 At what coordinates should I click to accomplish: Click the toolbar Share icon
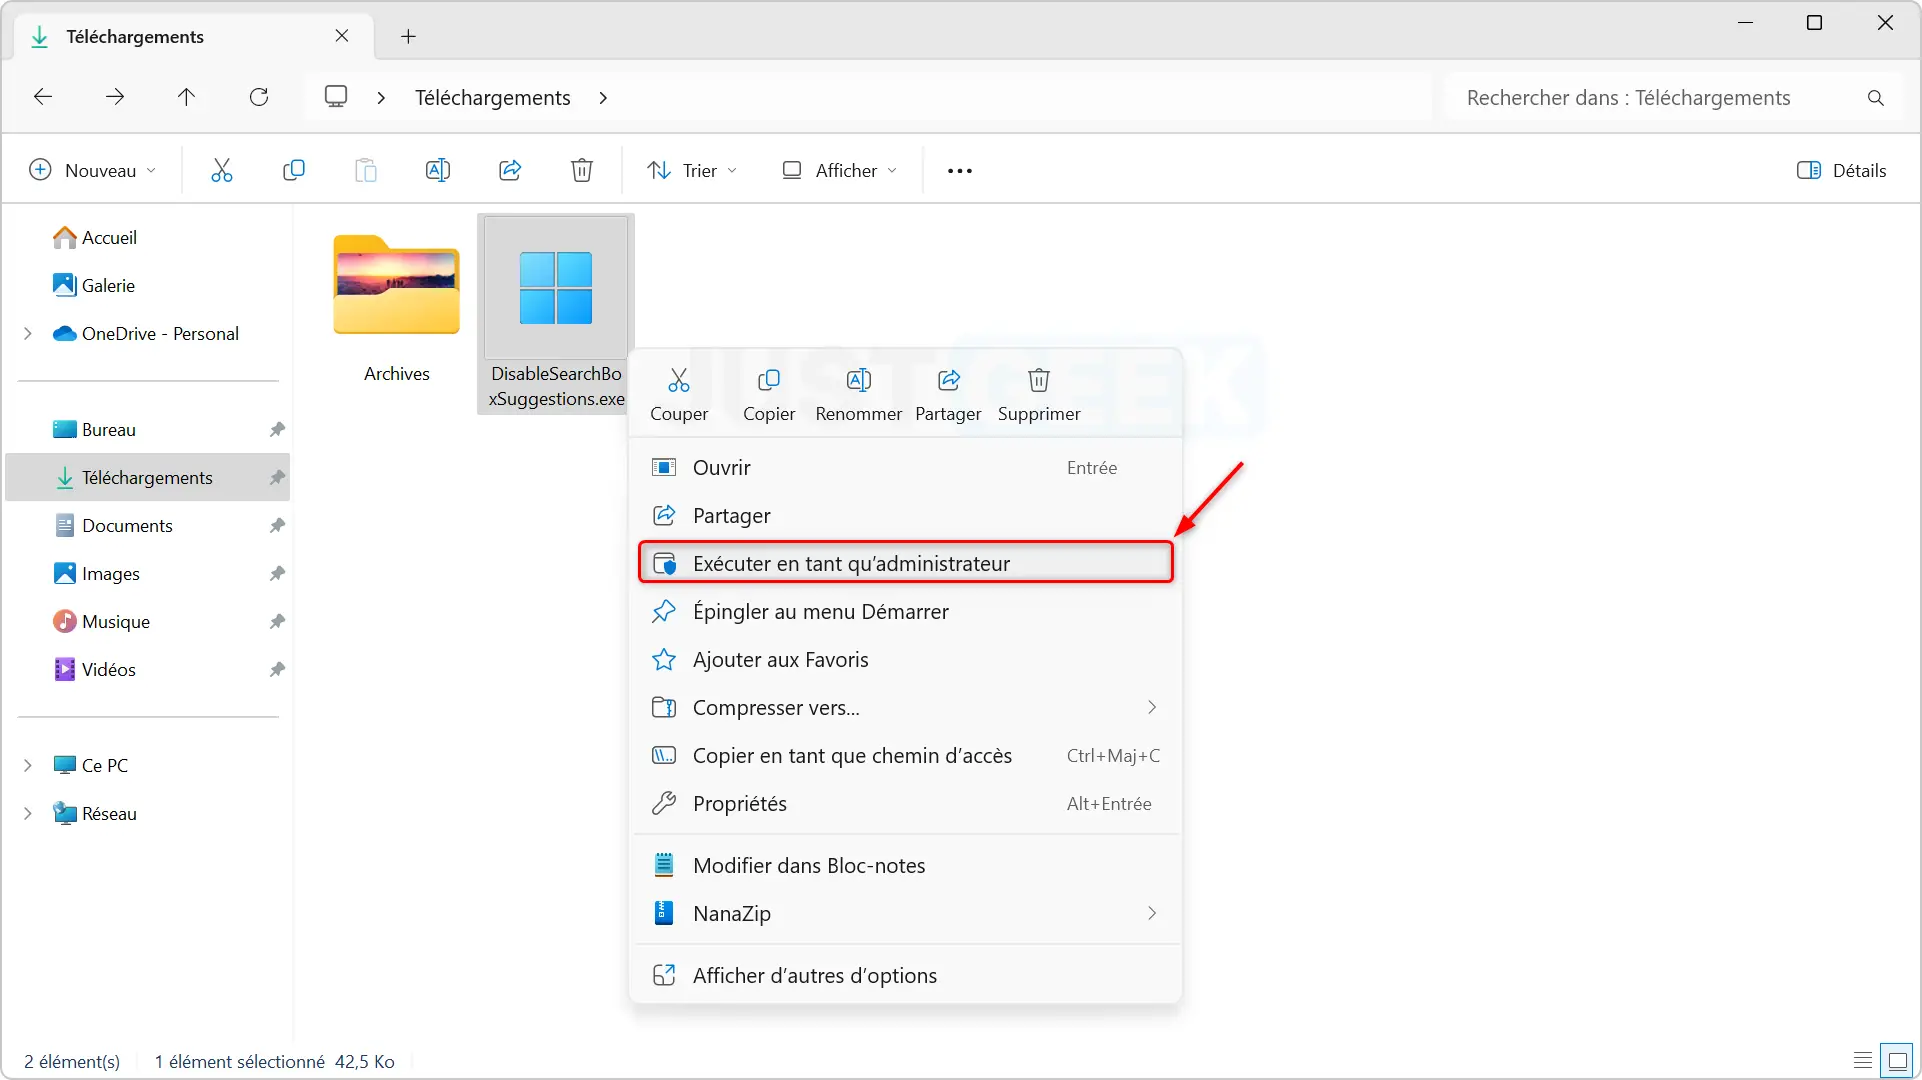[510, 171]
